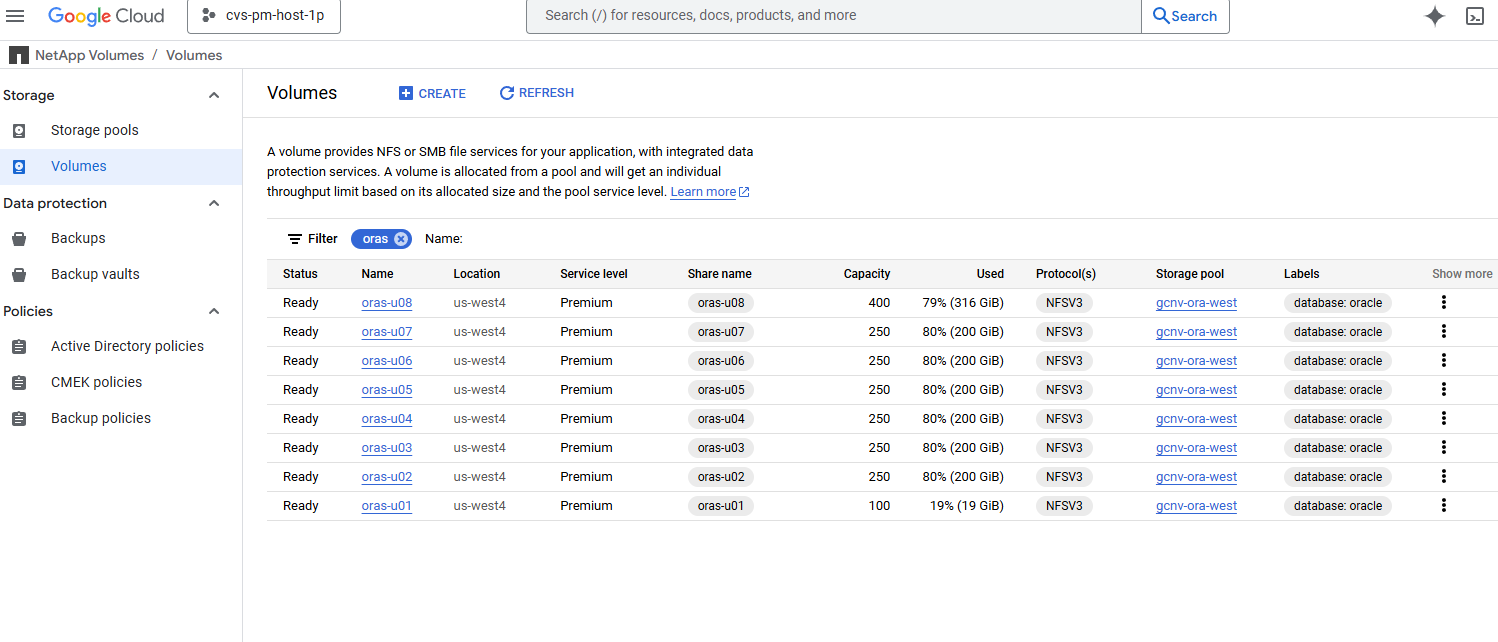Follow the Learn more link
Viewport: 1498px width, 642px height.
pos(703,192)
